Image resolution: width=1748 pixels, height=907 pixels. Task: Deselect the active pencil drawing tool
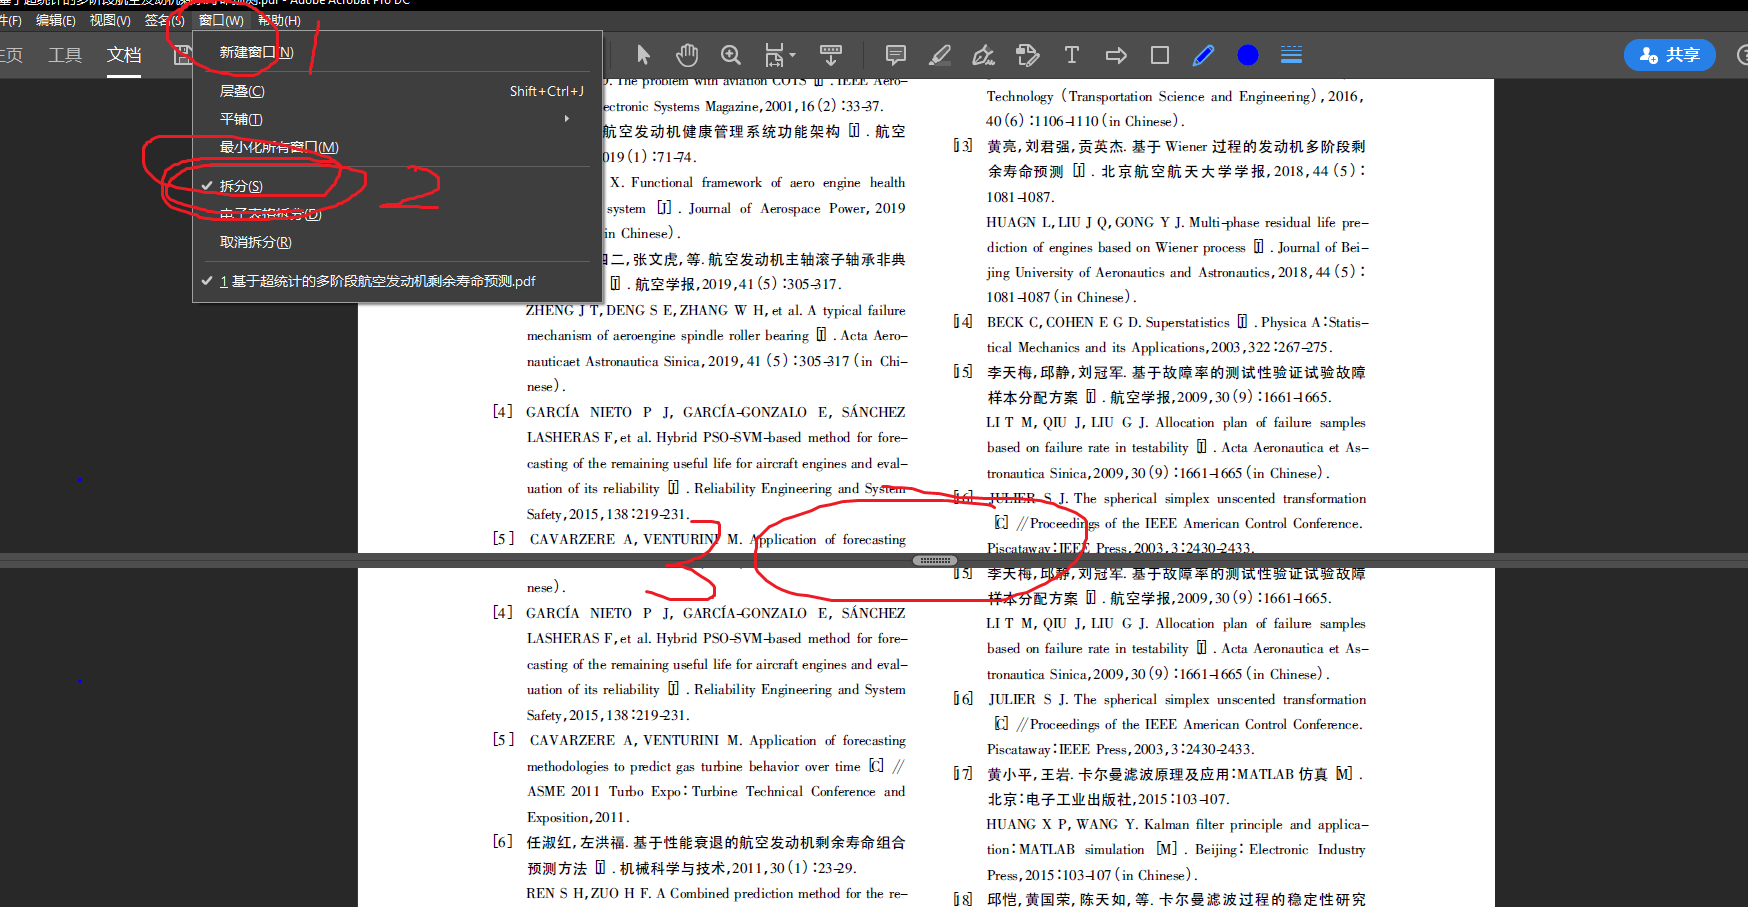[x=1203, y=55]
